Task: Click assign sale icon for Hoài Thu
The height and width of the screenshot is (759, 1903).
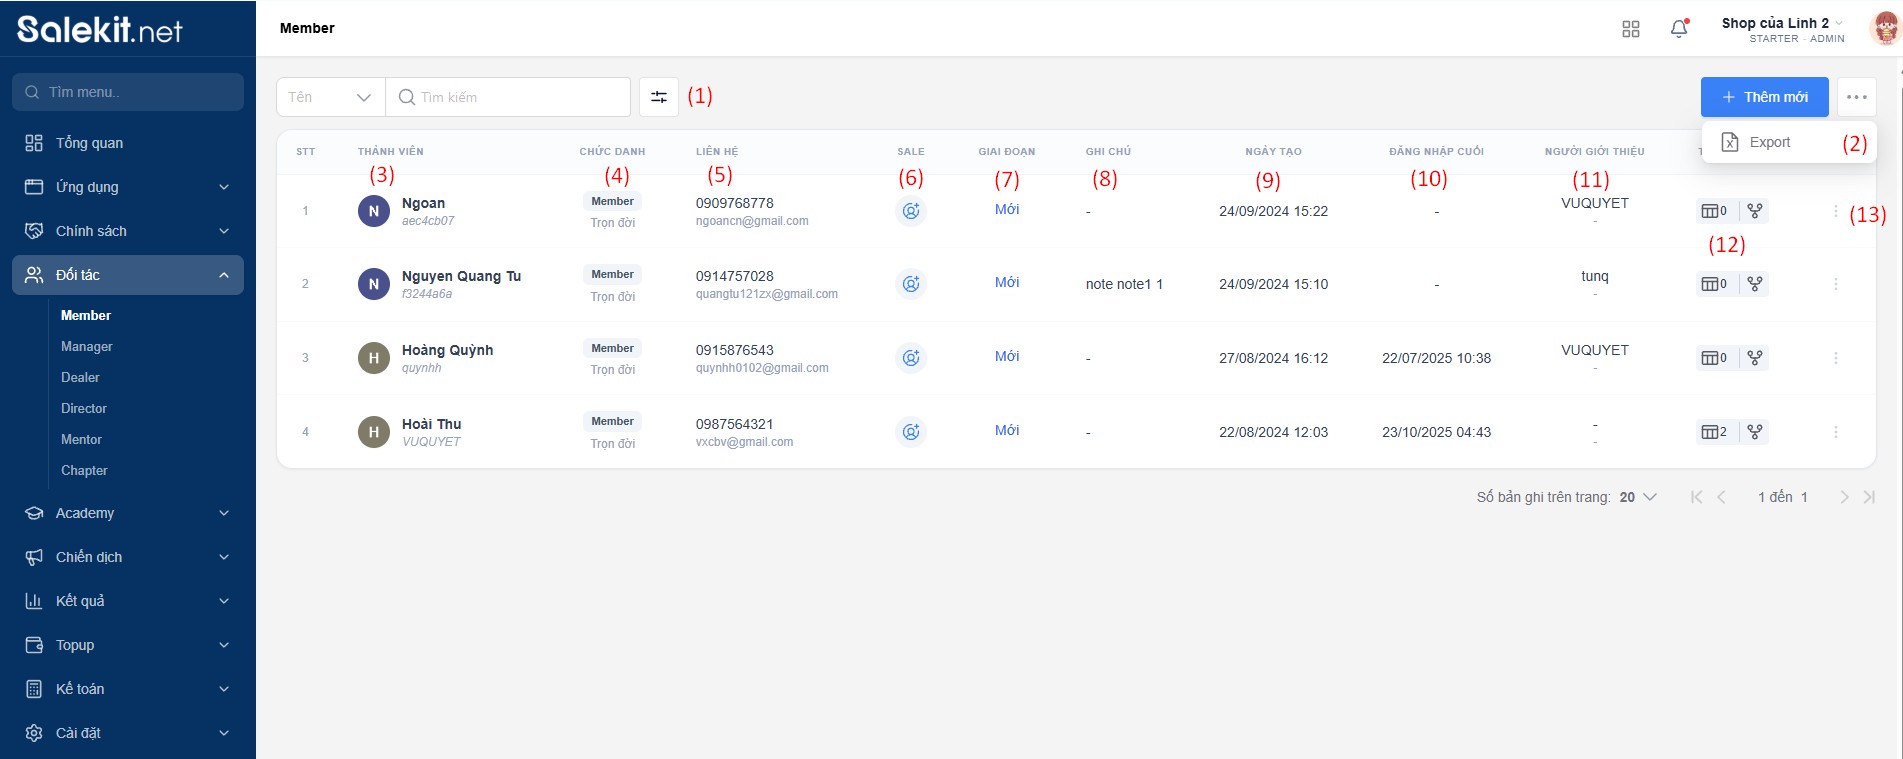Action: [x=910, y=432]
